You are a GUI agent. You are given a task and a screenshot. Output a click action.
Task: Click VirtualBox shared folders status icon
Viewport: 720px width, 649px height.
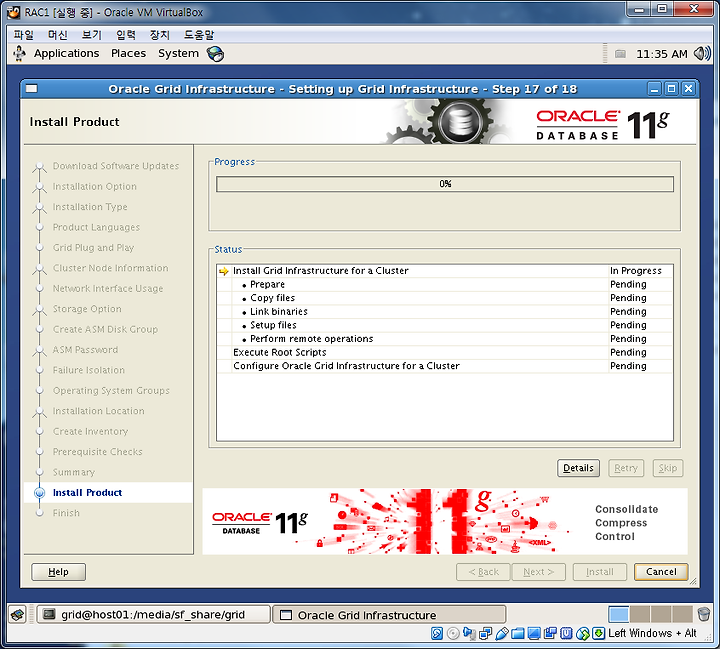(x=518, y=633)
